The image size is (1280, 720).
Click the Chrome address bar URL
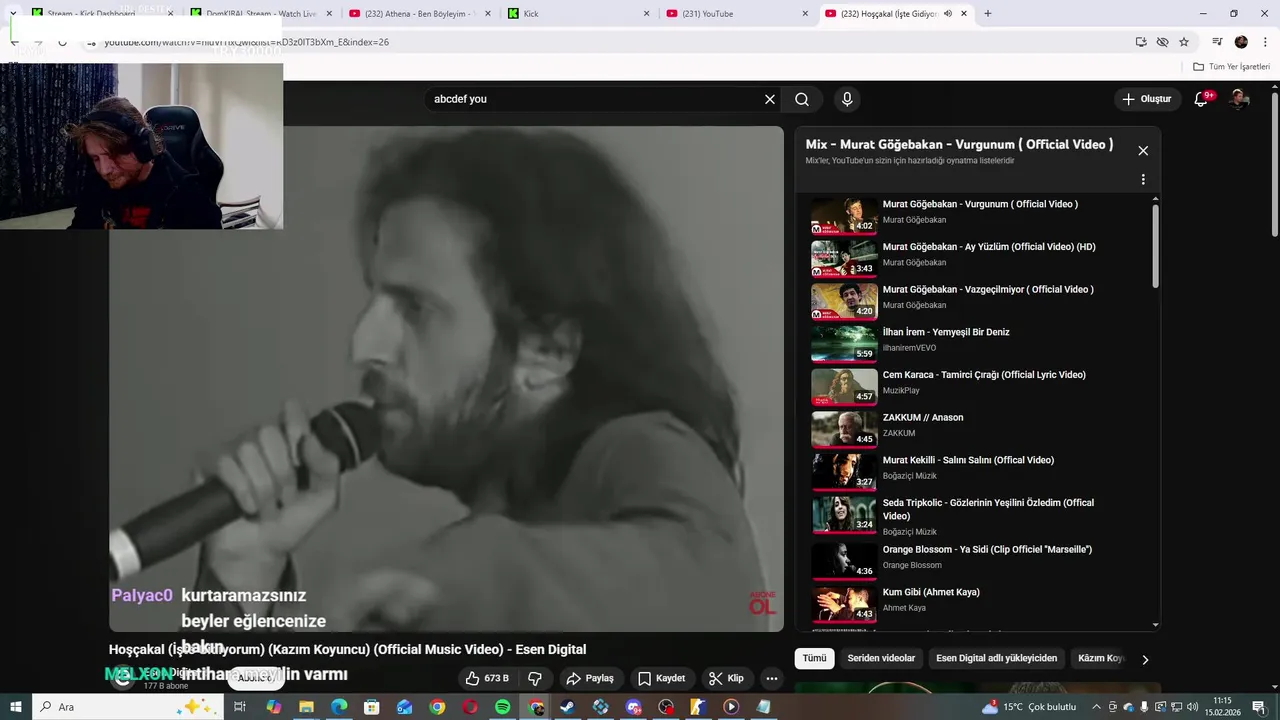point(246,42)
